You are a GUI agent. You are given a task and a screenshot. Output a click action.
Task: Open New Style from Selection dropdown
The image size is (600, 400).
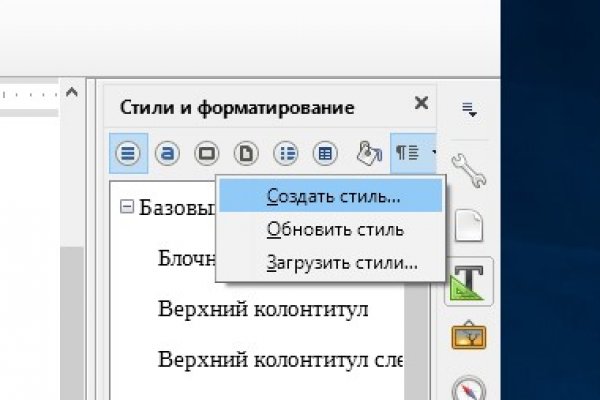413,153
